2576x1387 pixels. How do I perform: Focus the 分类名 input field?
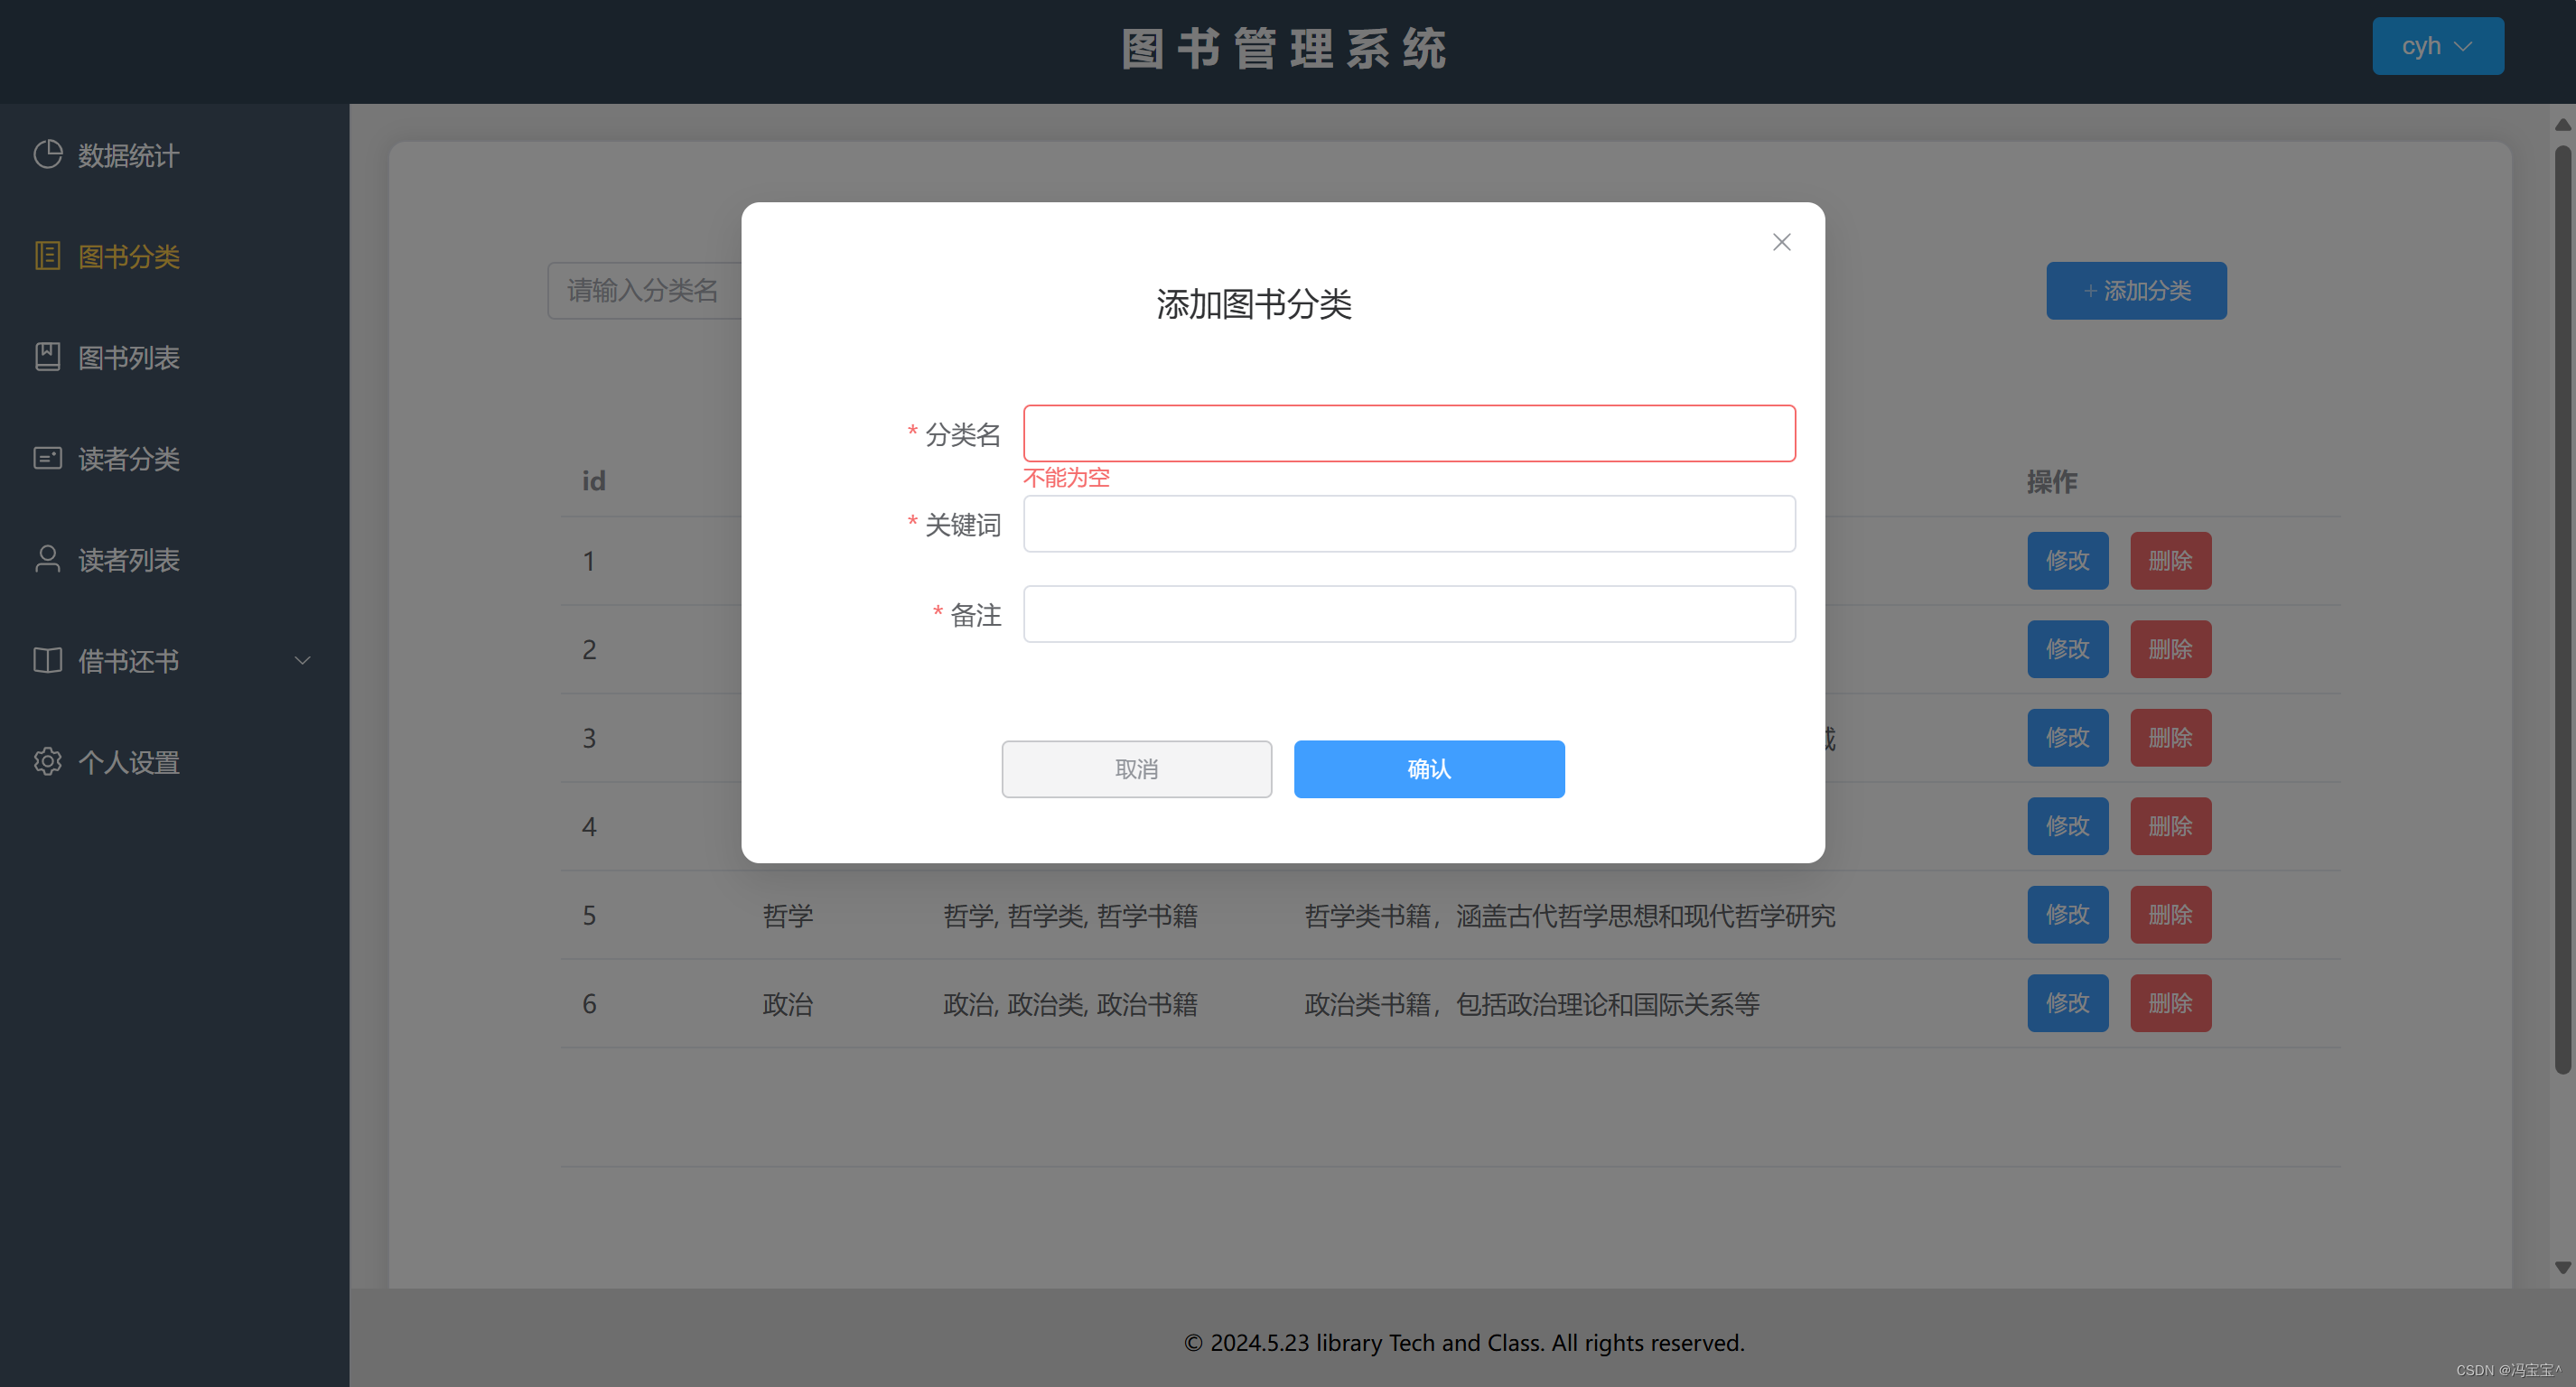coord(1408,433)
